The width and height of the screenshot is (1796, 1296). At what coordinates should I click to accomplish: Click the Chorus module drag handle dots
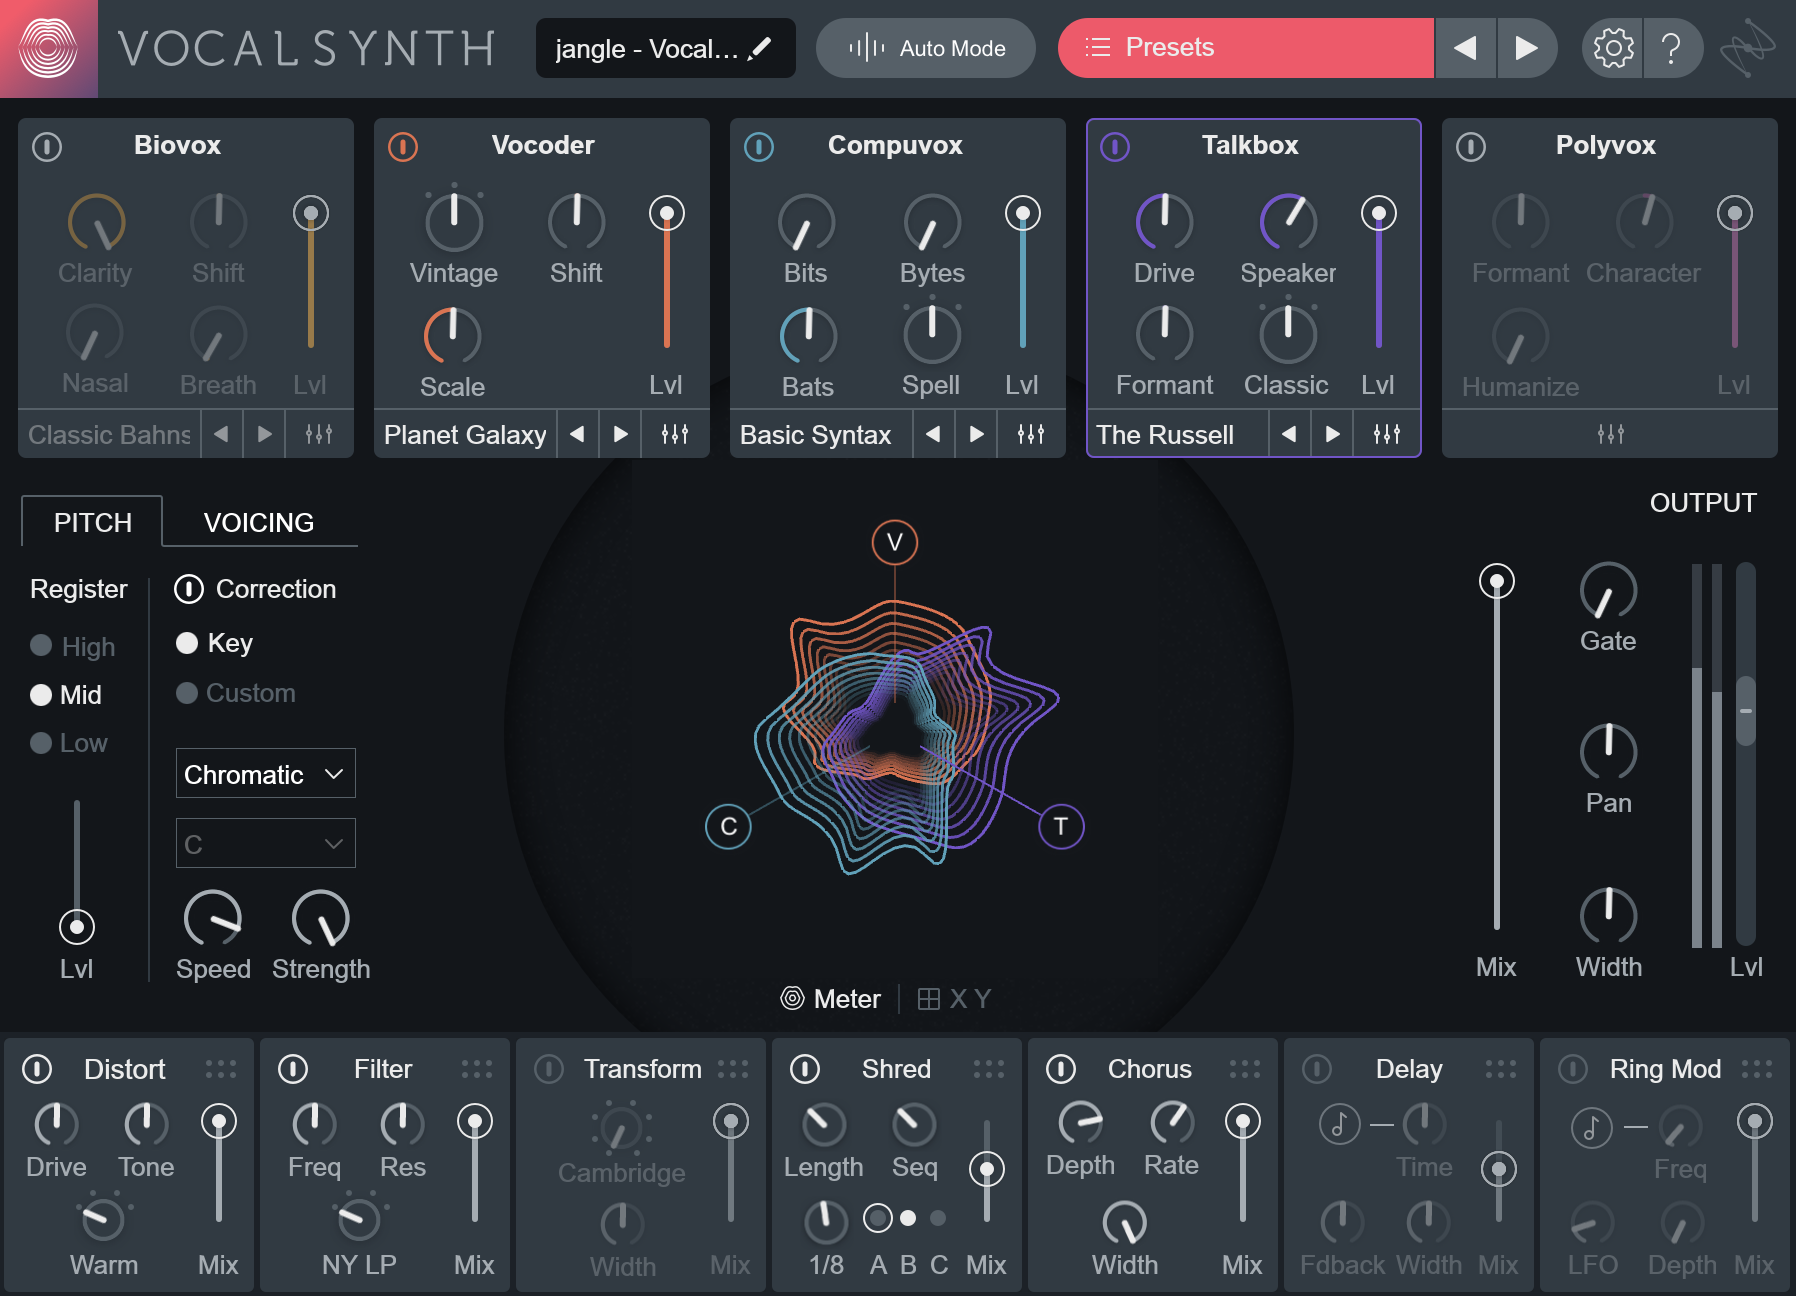[x=1245, y=1069]
